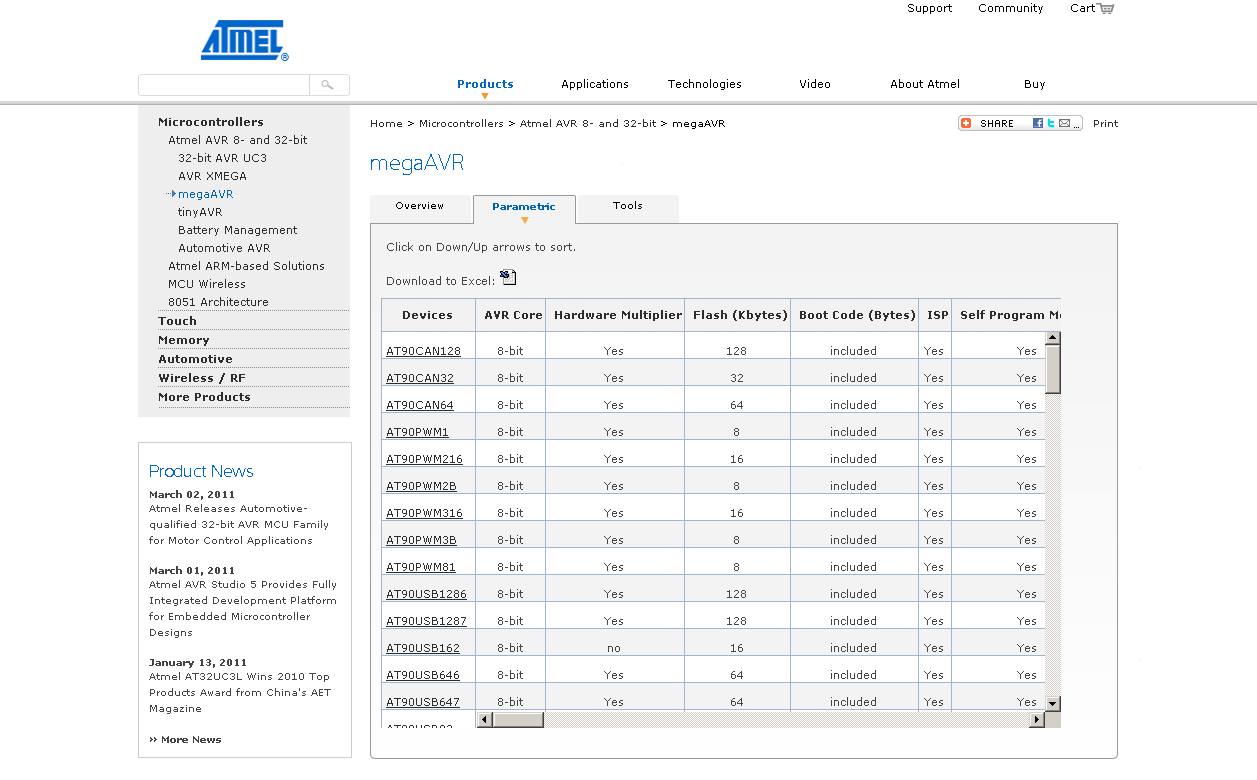The width and height of the screenshot is (1257, 780).
Task: Open the Tools tab
Action: 627,206
